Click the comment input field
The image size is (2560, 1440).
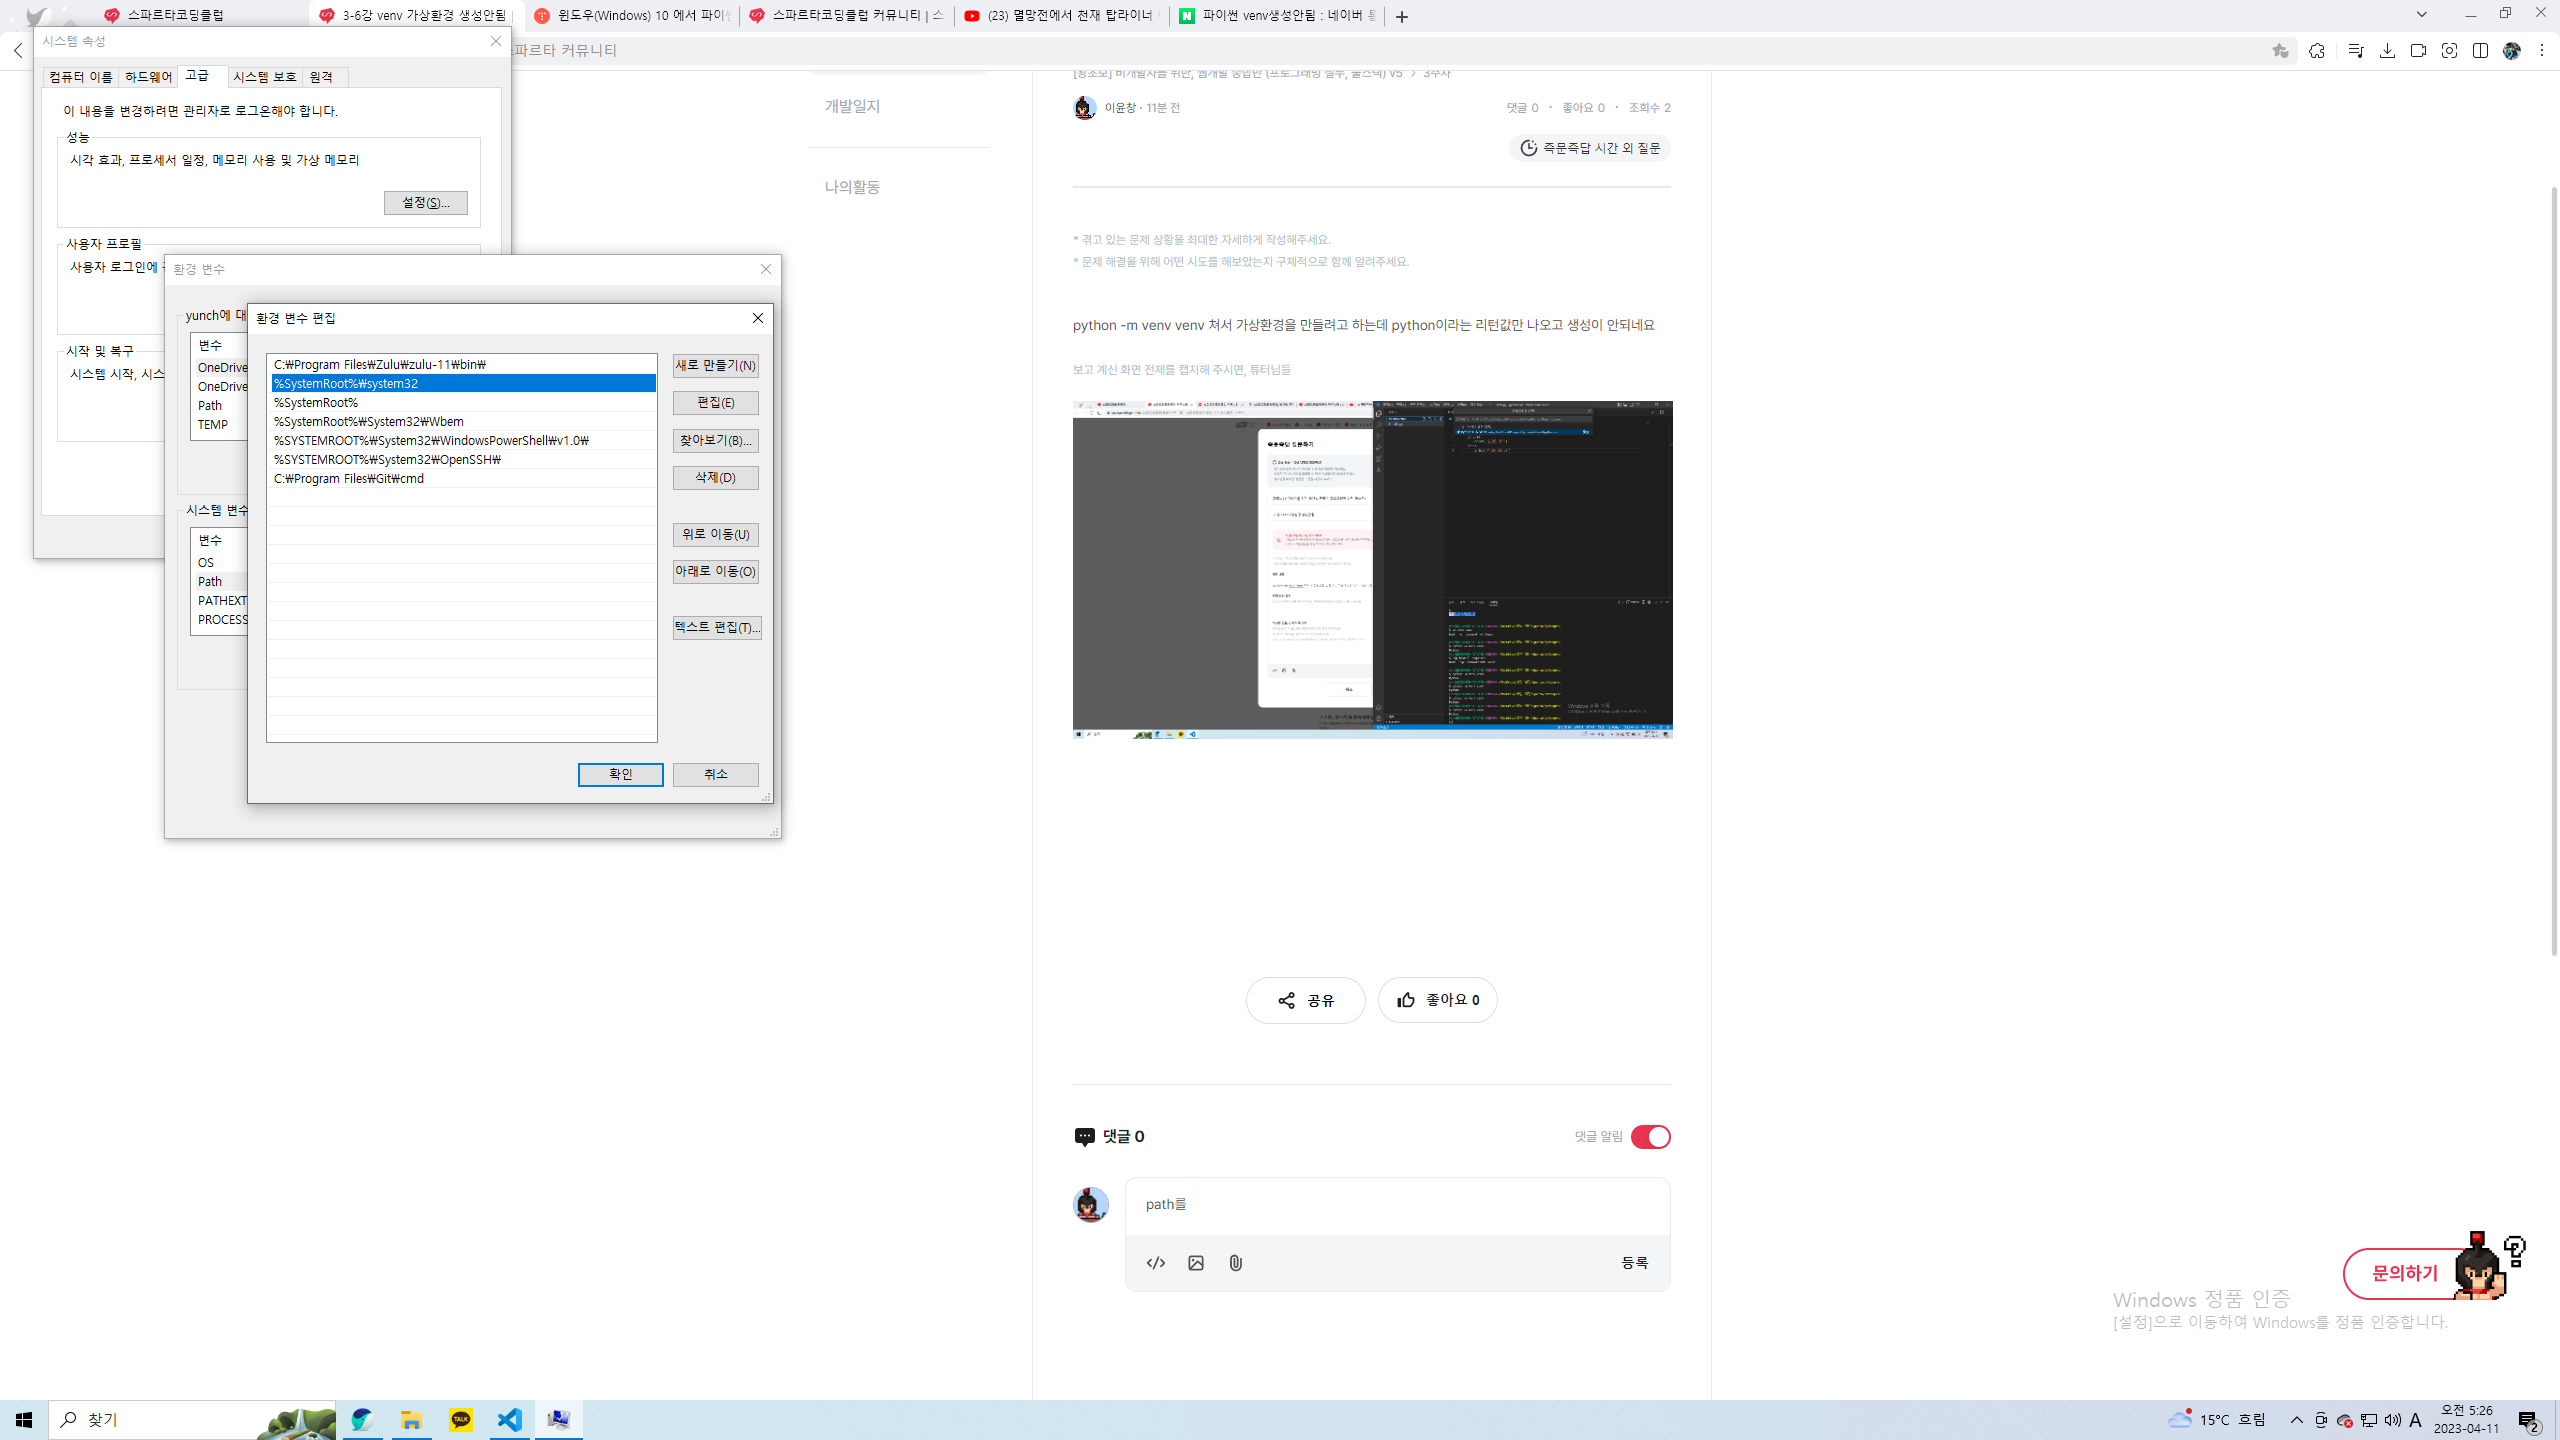(x=1397, y=1205)
